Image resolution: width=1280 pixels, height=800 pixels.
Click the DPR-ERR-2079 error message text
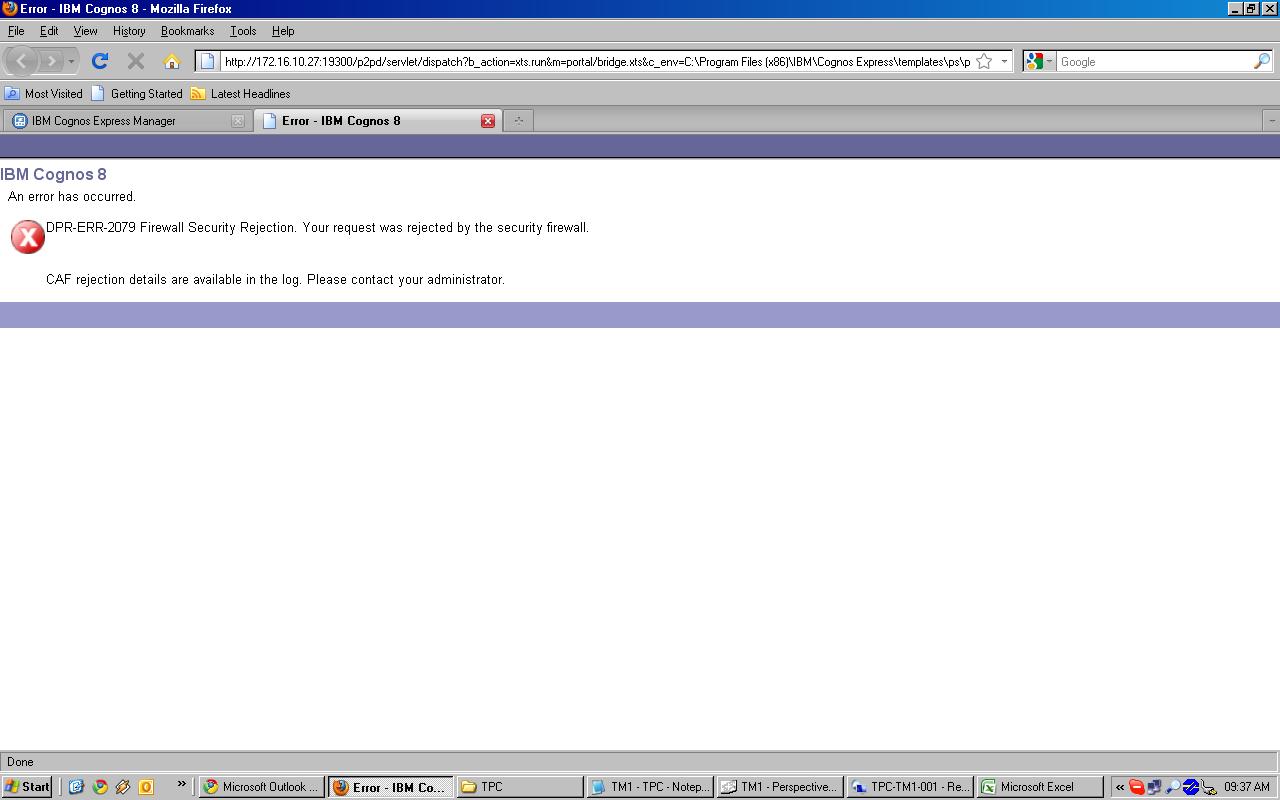pyautogui.click(x=317, y=228)
